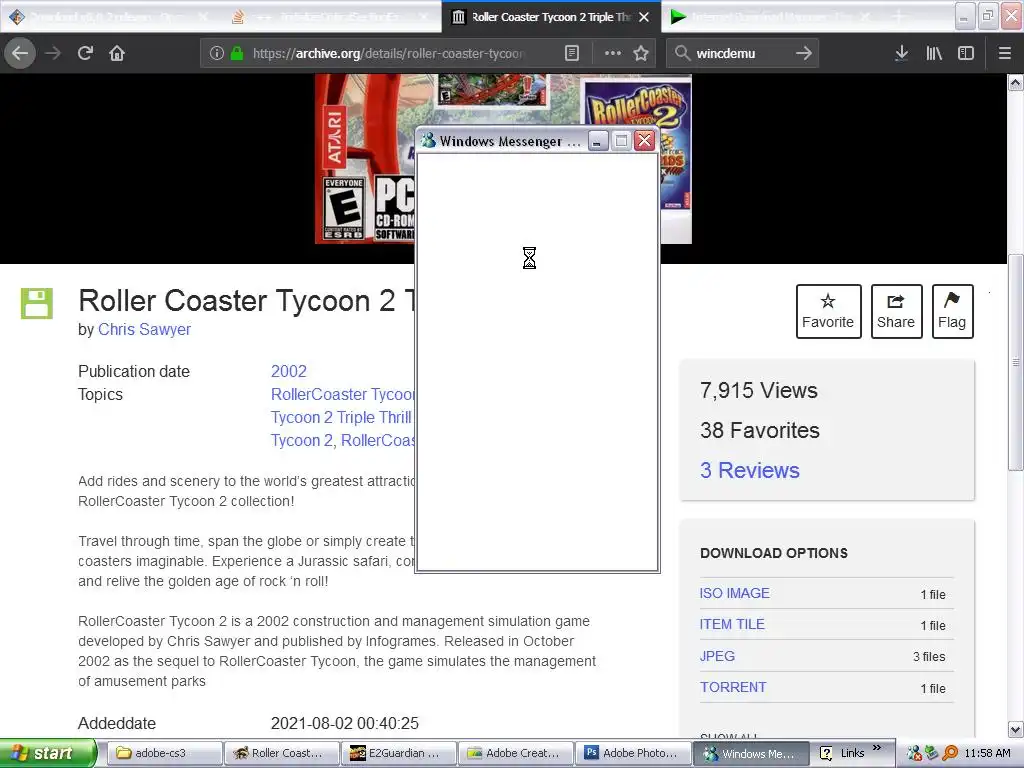The width and height of the screenshot is (1024, 768).
Task: Open the Windows Start menu
Action: click(49, 753)
